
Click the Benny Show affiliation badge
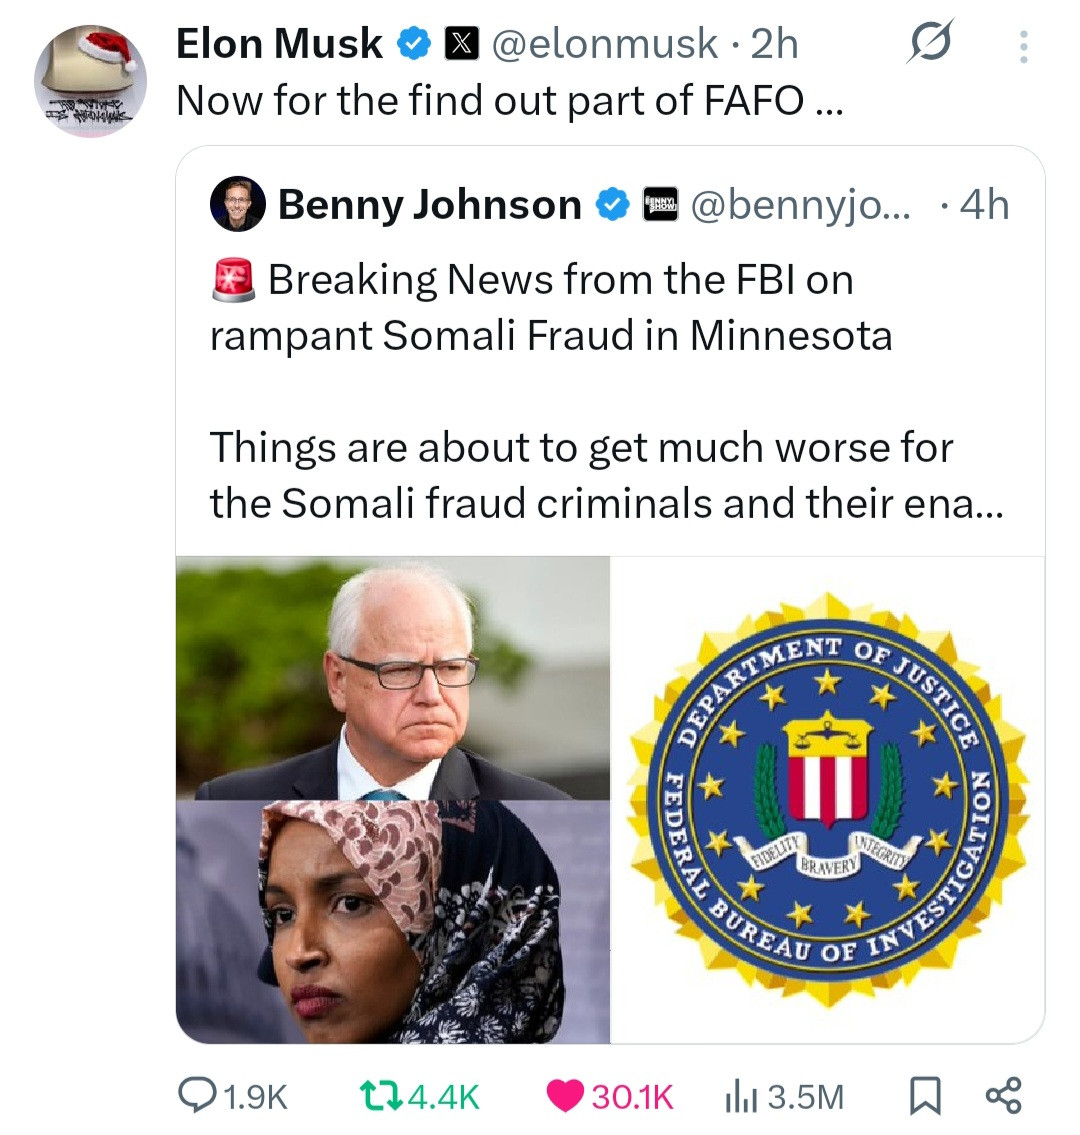pyautogui.click(x=660, y=205)
